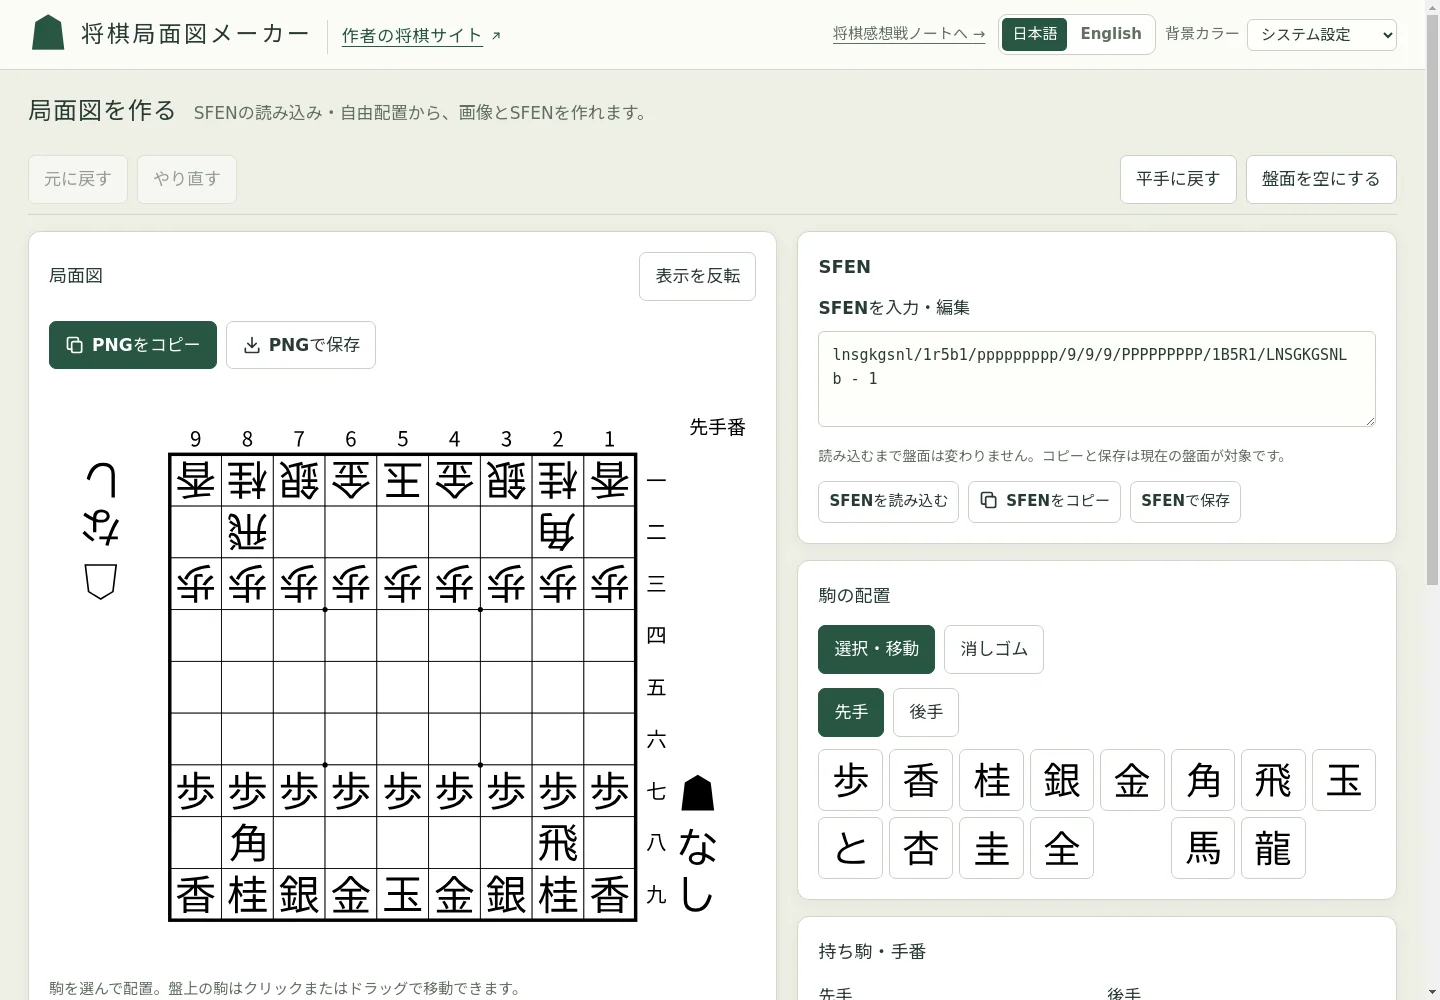Select the 馬 horse piece in the palette

coord(1203,848)
